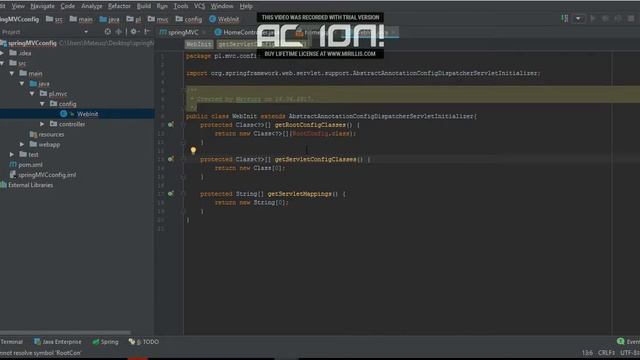Viewport: 640px width, 360px height.
Task: Select External Libraries node
Action: pyautogui.click(x=27, y=185)
